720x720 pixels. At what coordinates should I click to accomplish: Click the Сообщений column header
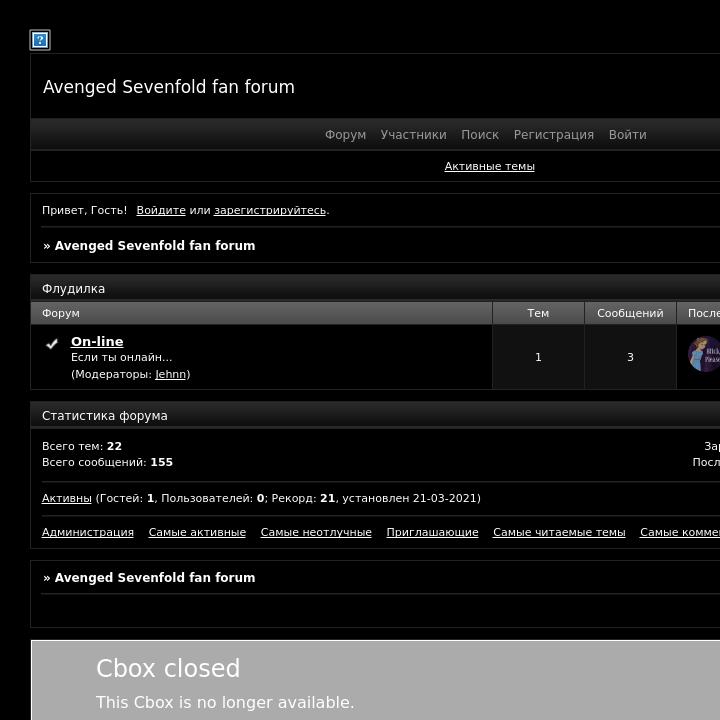pos(630,313)
